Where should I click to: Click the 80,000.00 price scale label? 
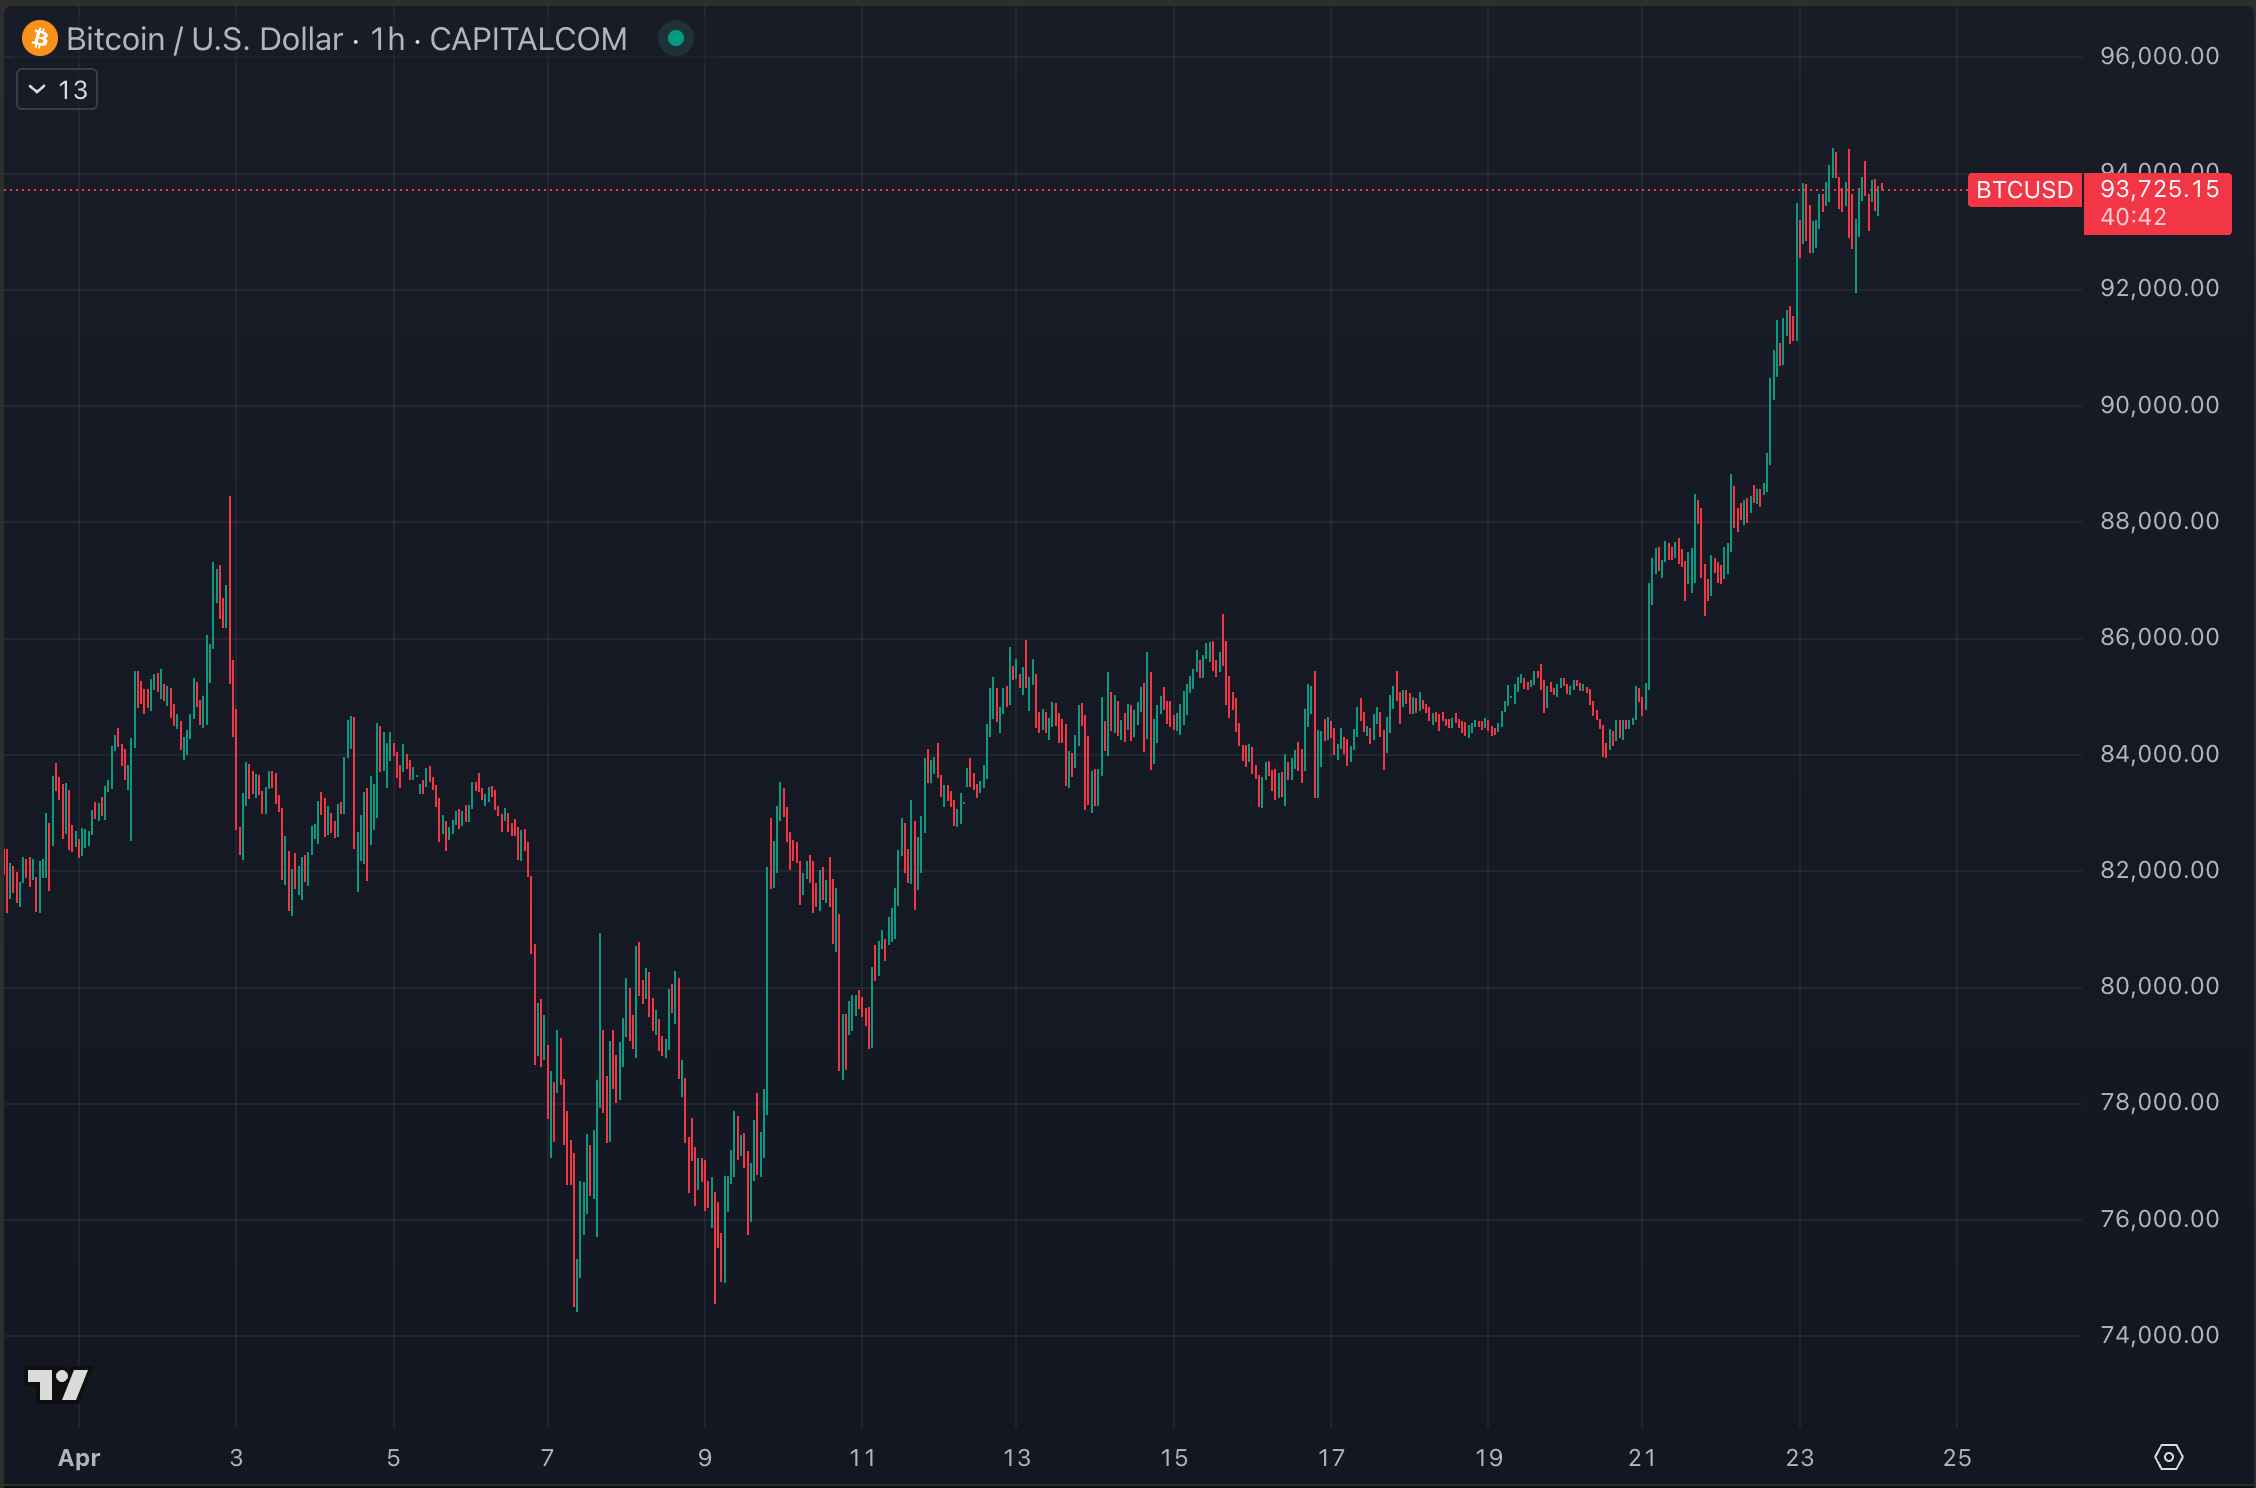[2159, 986]
